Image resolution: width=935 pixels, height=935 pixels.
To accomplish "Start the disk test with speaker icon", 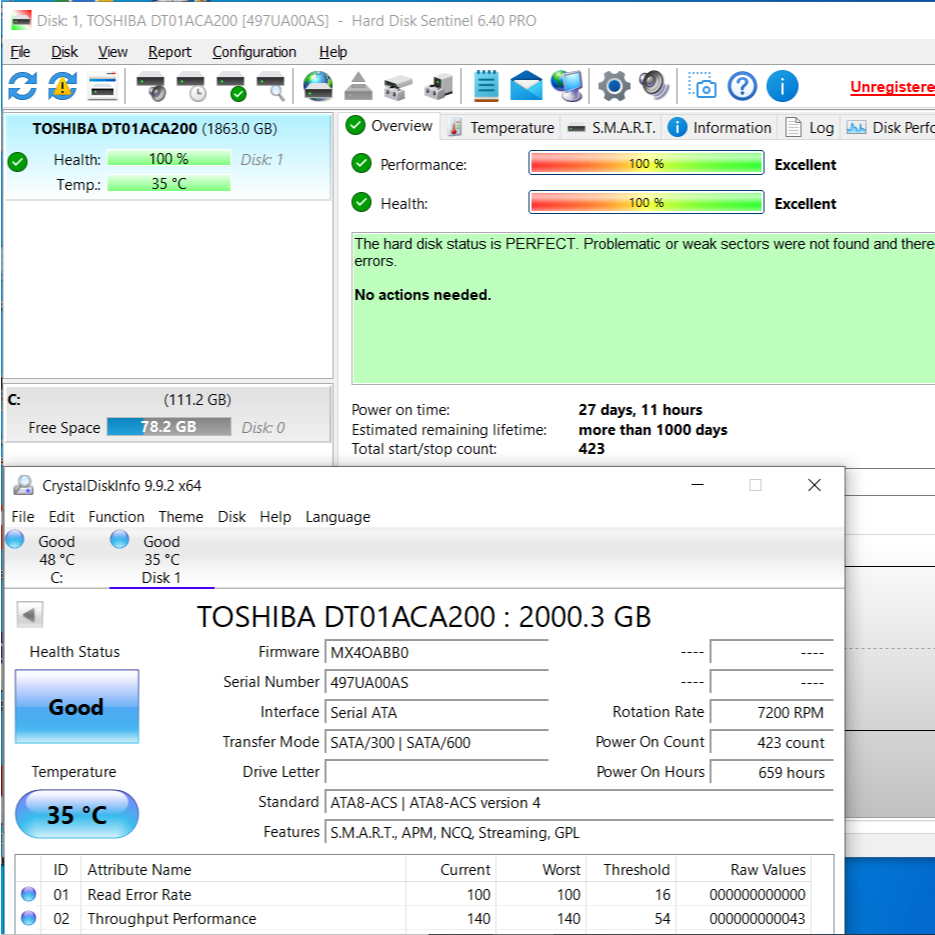I will pos(151,86).
